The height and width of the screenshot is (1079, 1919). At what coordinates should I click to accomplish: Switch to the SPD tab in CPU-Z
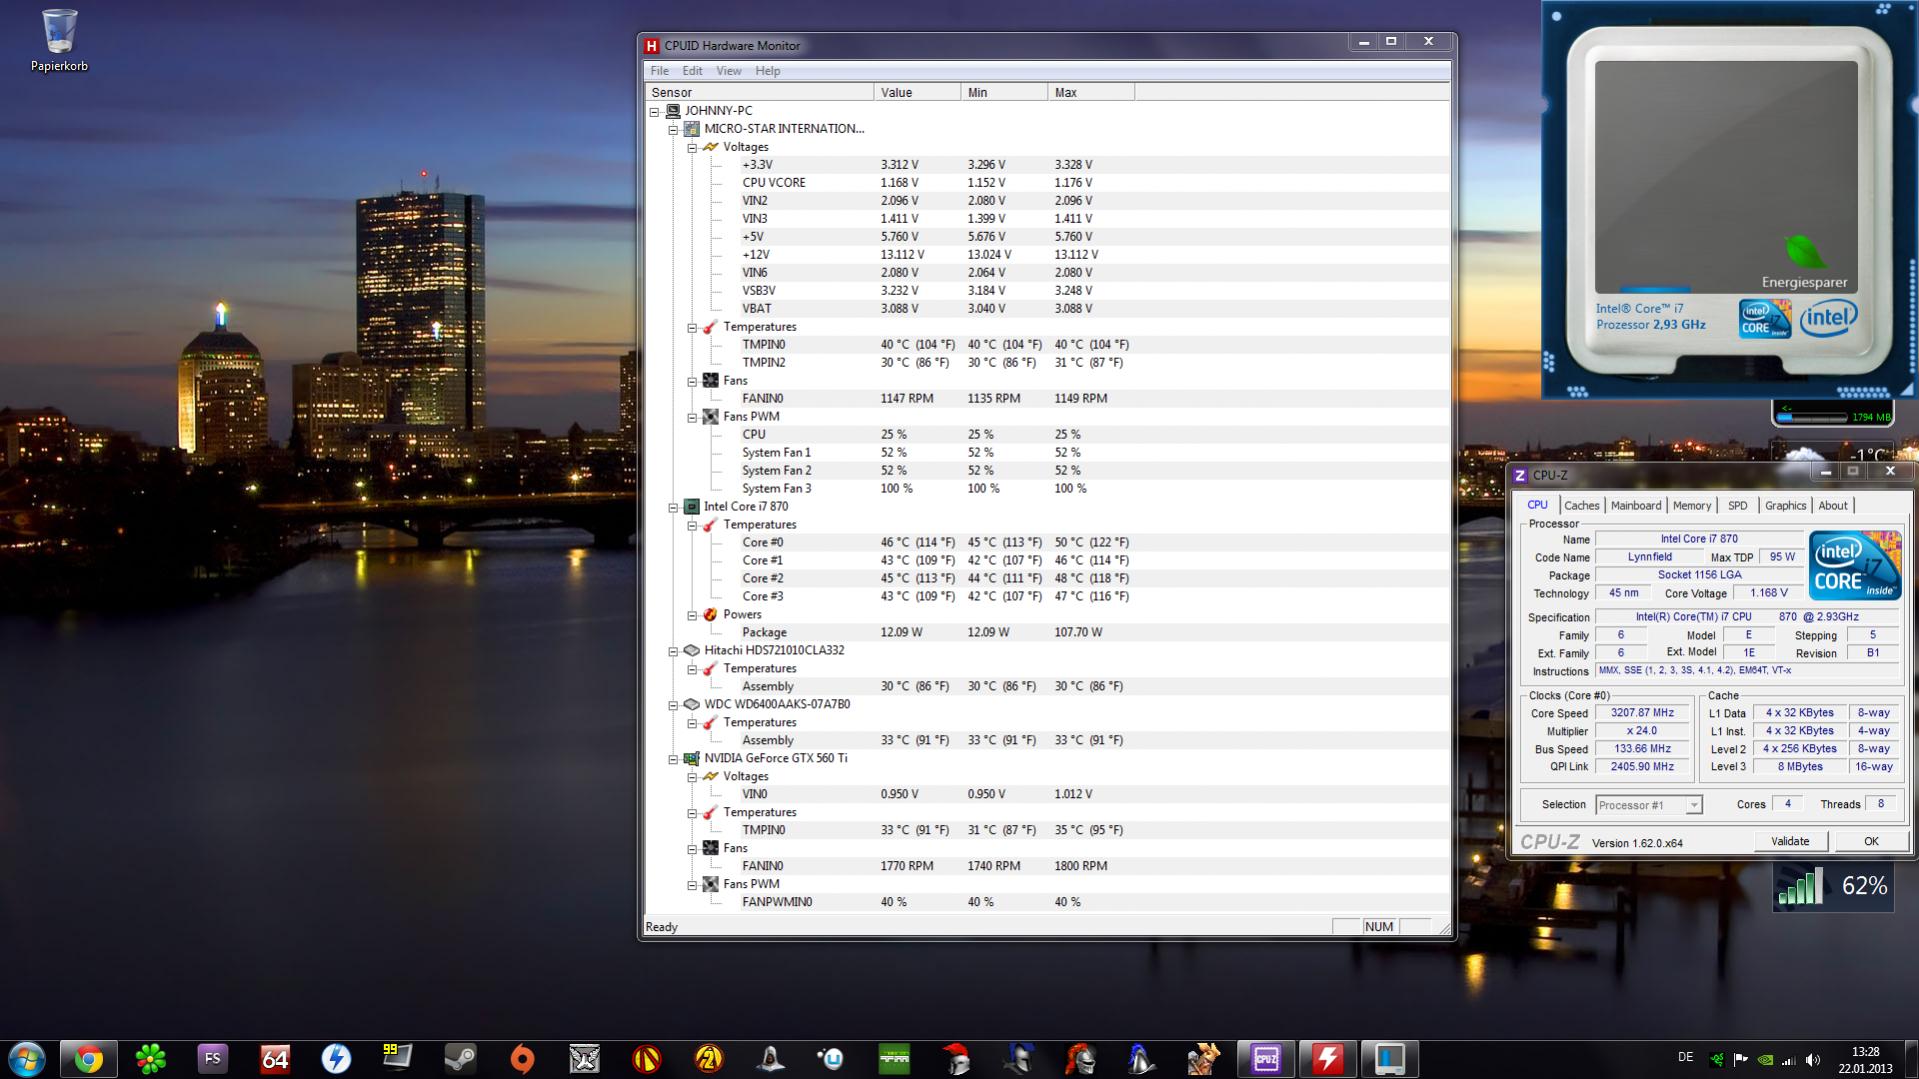coord(1738,506)
